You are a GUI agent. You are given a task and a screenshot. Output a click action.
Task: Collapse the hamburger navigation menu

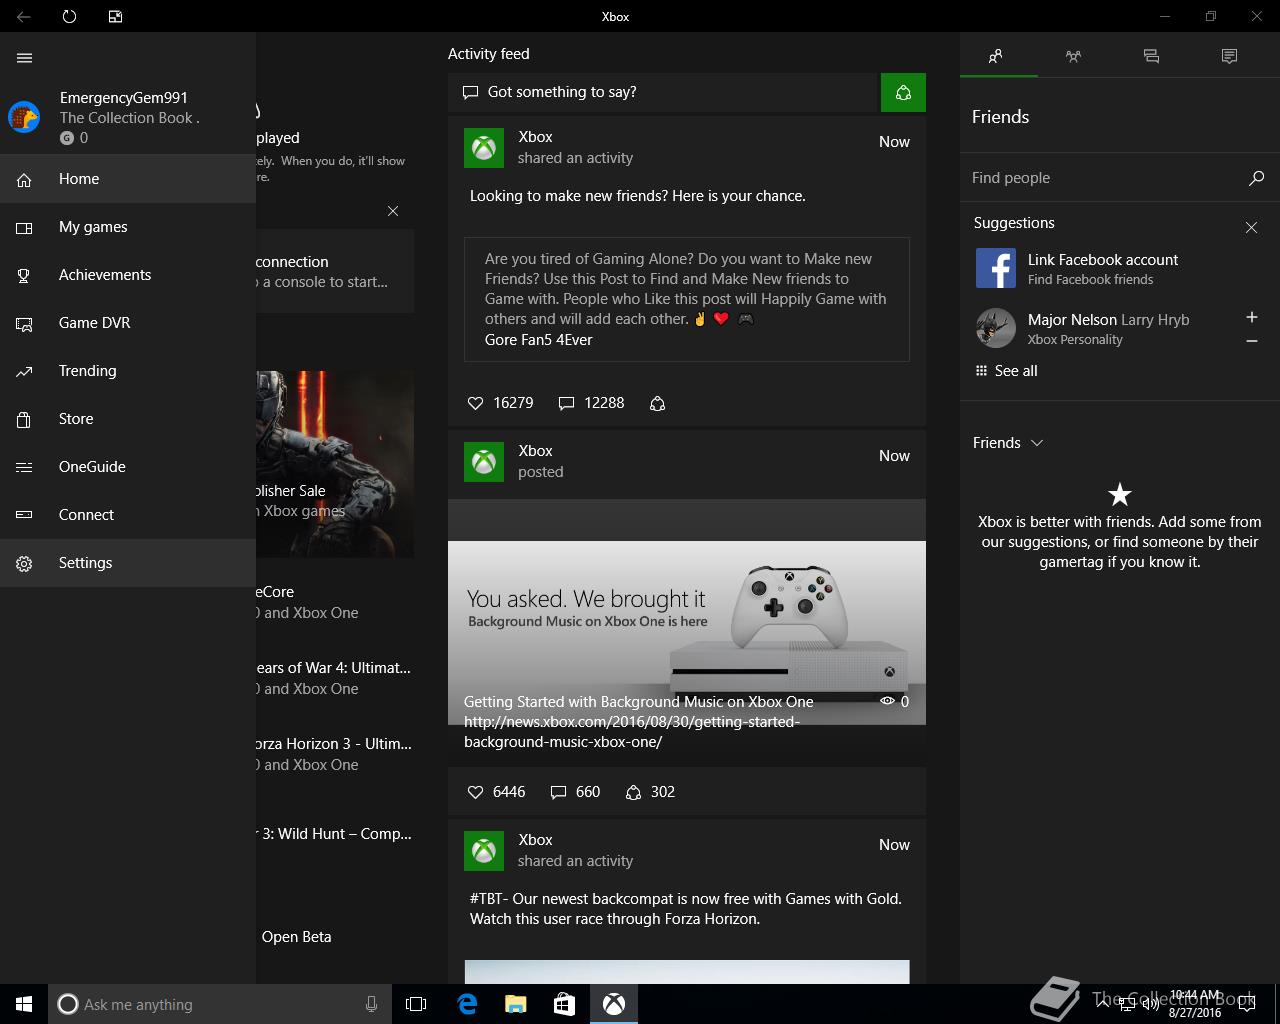[25, 58]
